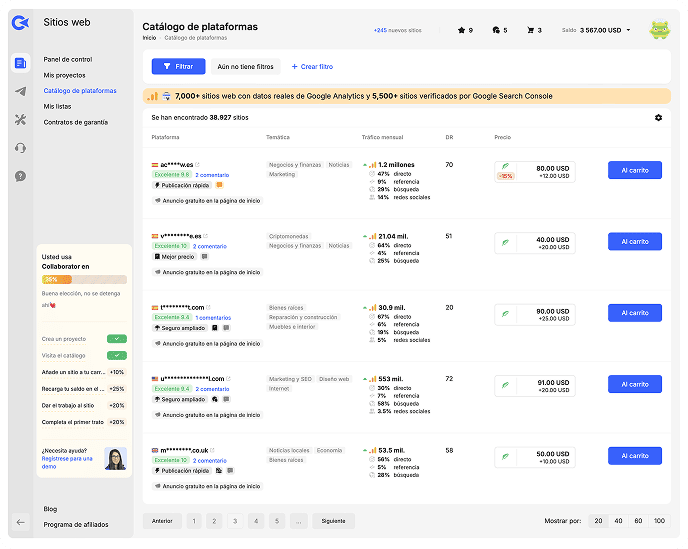Click the blue Filtrar button
The image size is (688, 549).
pos(178,66)
